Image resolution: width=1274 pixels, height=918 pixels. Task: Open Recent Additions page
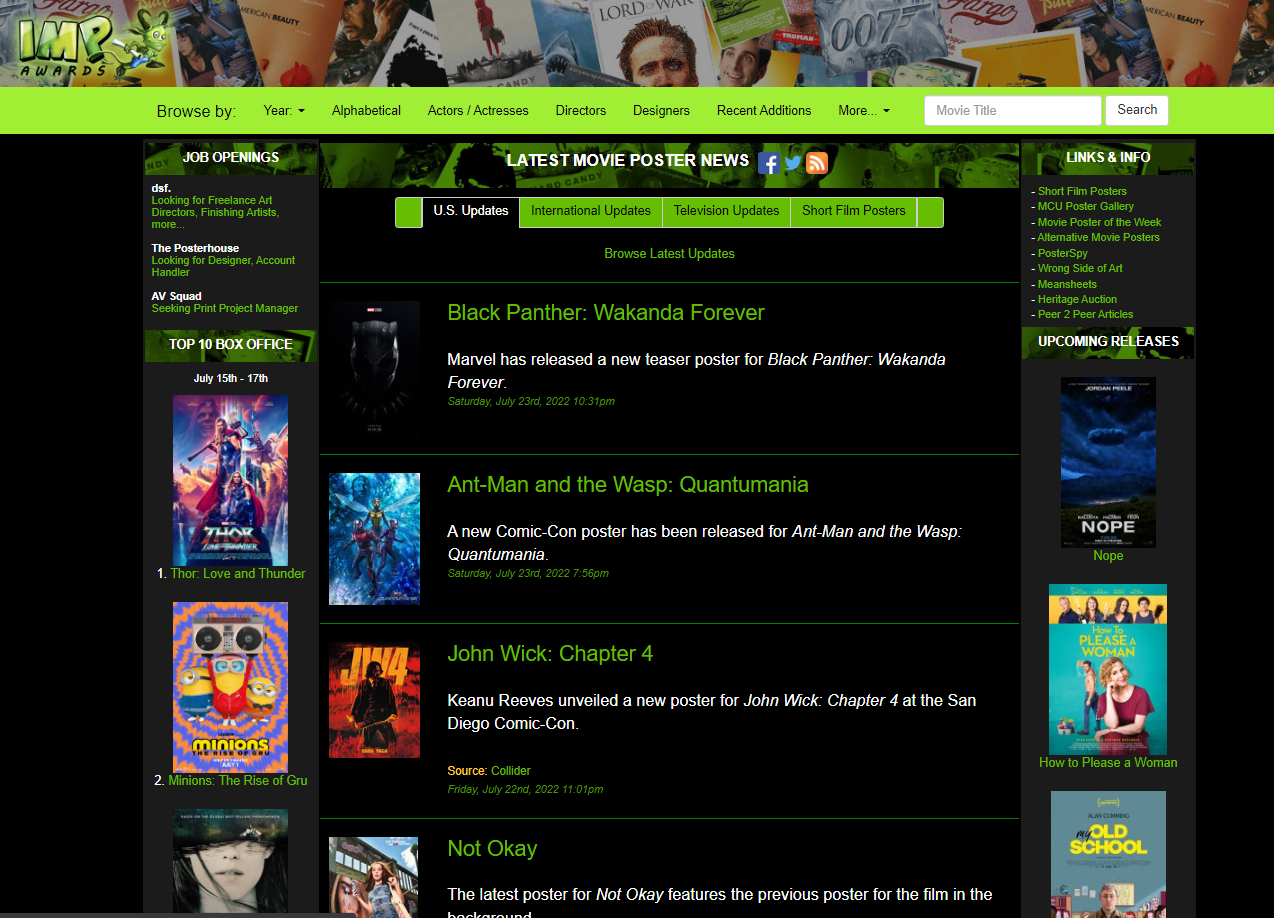pyautogui.click(x=764, y=111)
